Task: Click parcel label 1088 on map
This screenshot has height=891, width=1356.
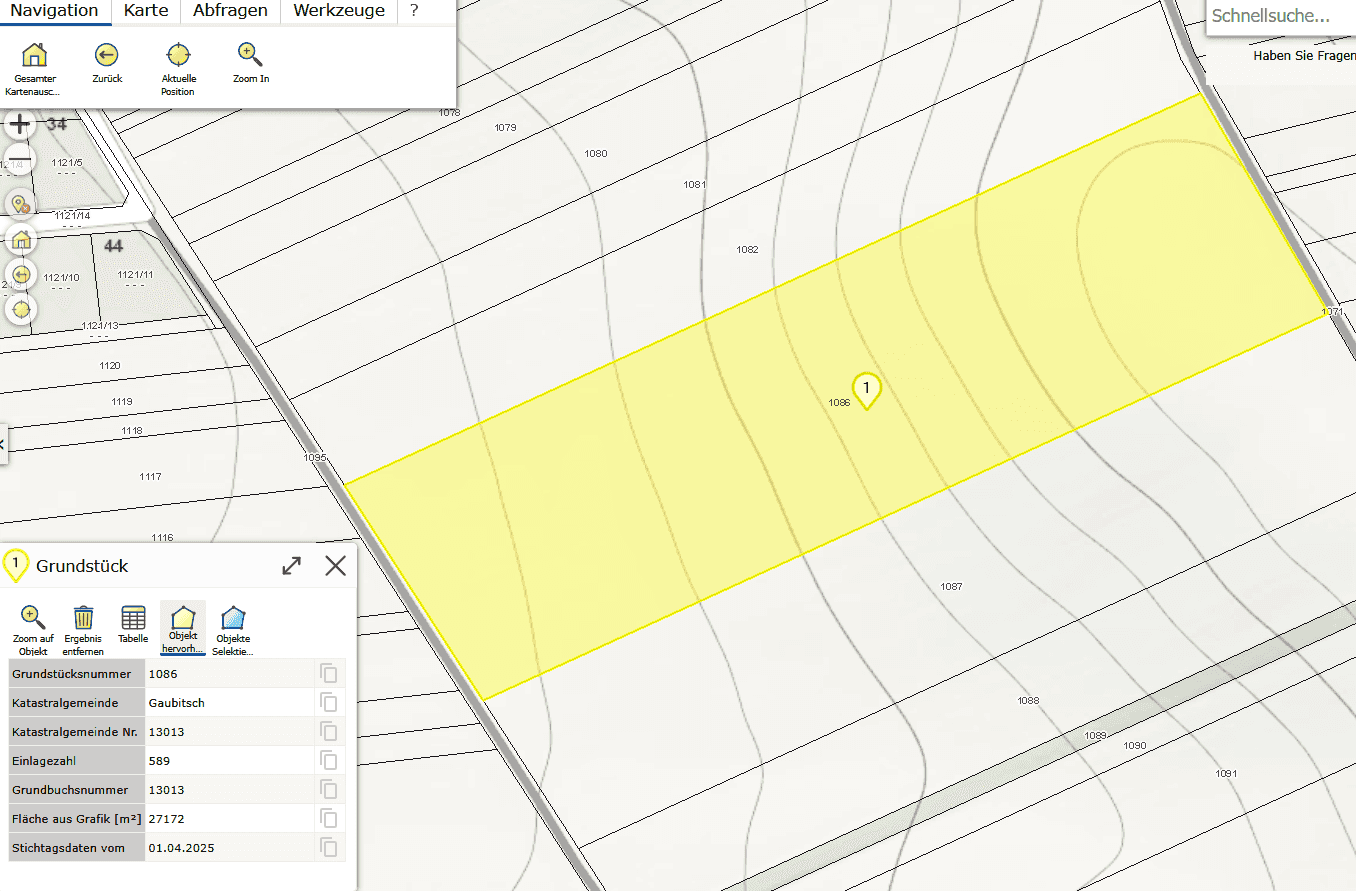Action: coord(1028,700)
